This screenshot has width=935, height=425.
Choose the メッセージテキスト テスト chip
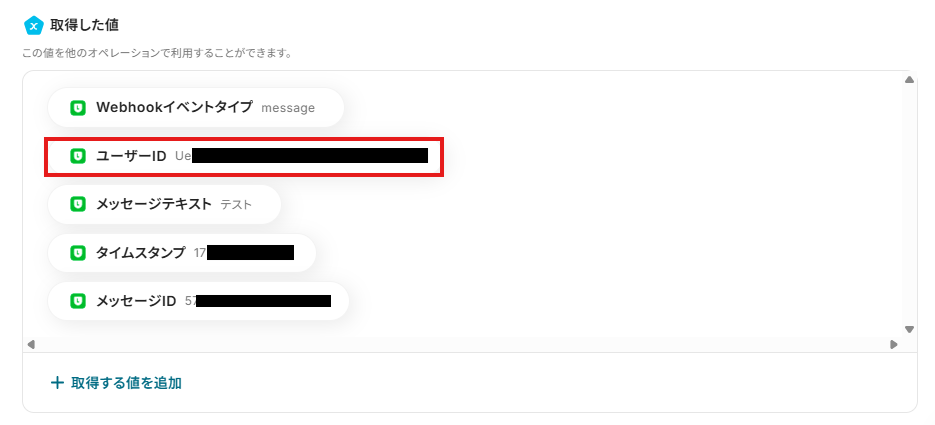(x=164, y=204)
